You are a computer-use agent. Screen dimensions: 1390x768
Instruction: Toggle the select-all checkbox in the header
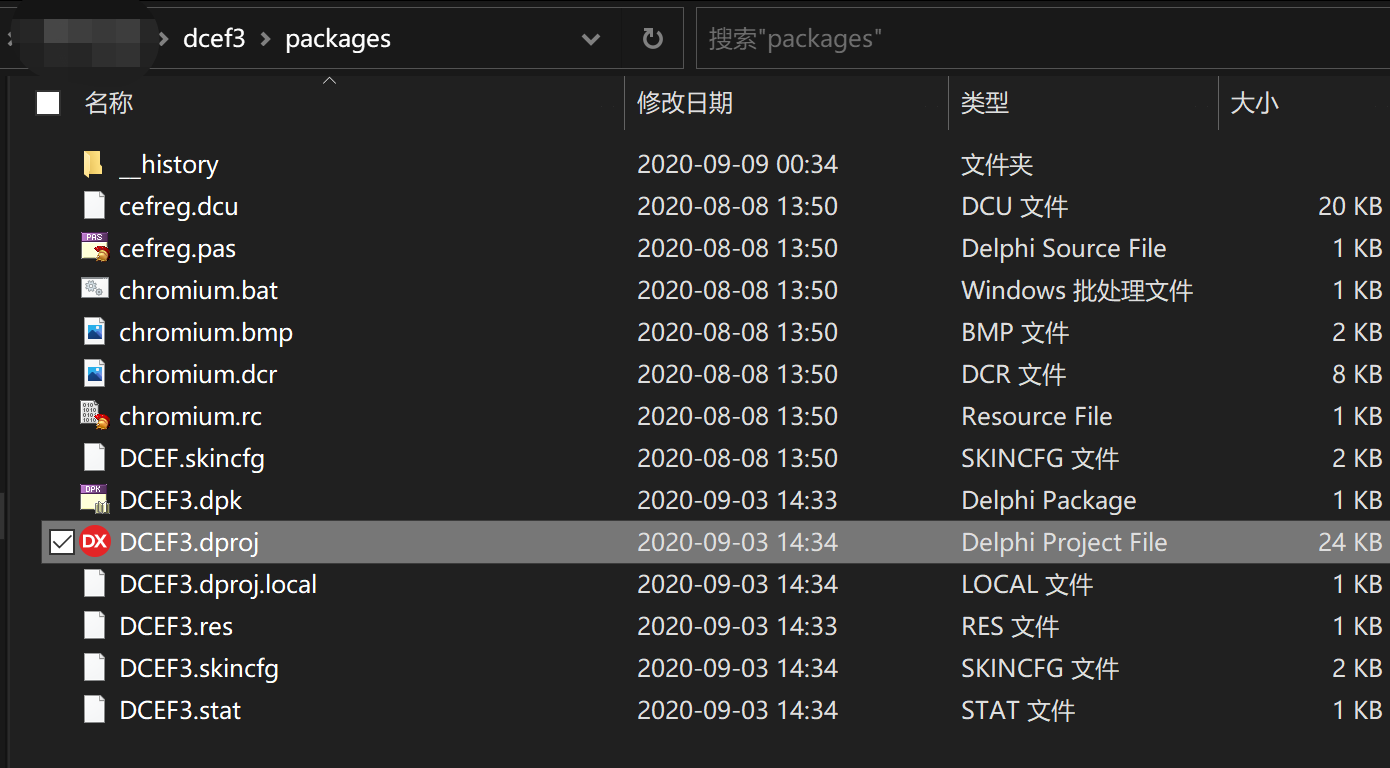[48, 103]
